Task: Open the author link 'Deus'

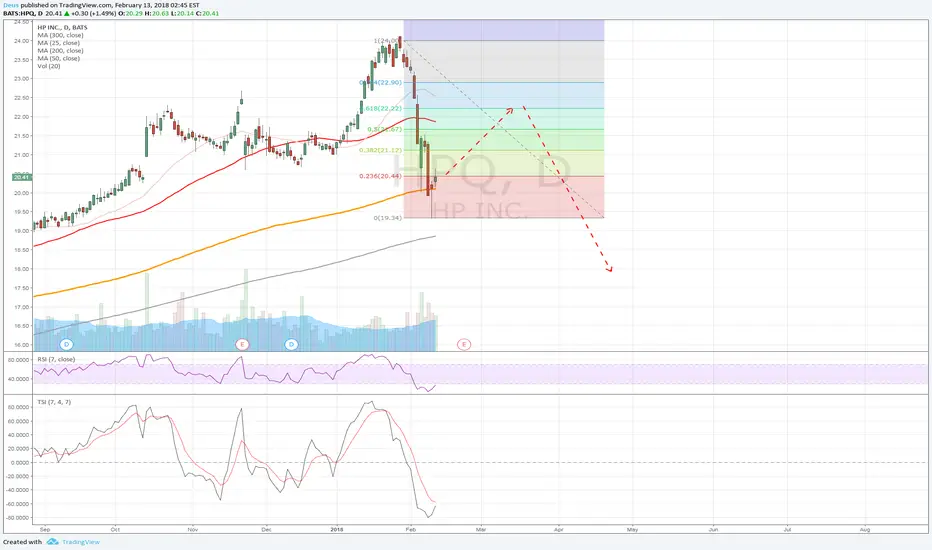Action: 10,5
